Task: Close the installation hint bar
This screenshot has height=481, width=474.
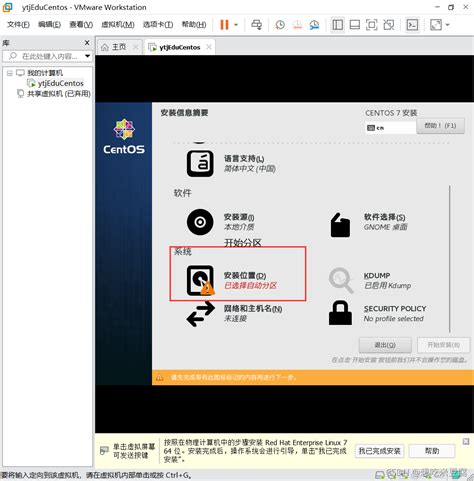Action: [x=466, y=441]
